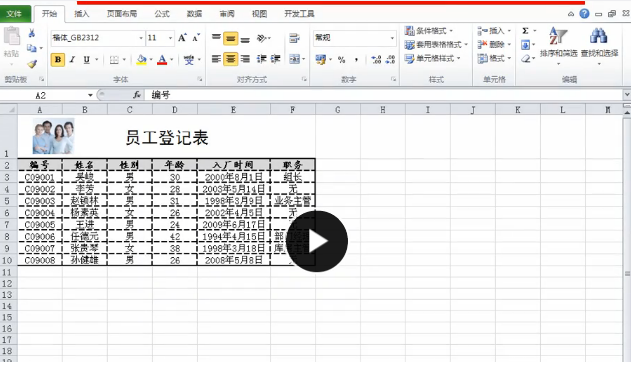
Task: Apply percent style icon
Action: [x=342, y=60]
